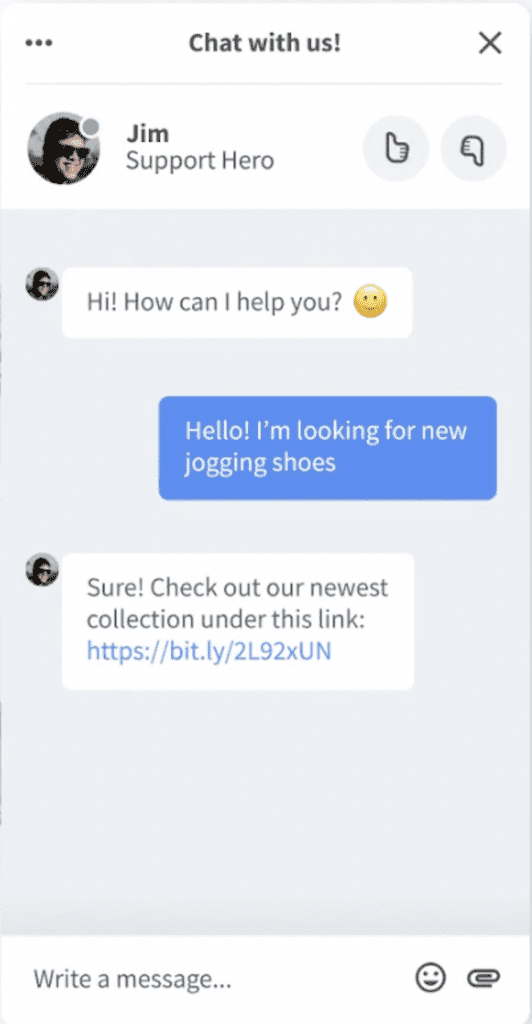Rate the chat with thumbs up
Viewport: 532px width, 1024px height.
pyautogui.click(x=396, y=148)
